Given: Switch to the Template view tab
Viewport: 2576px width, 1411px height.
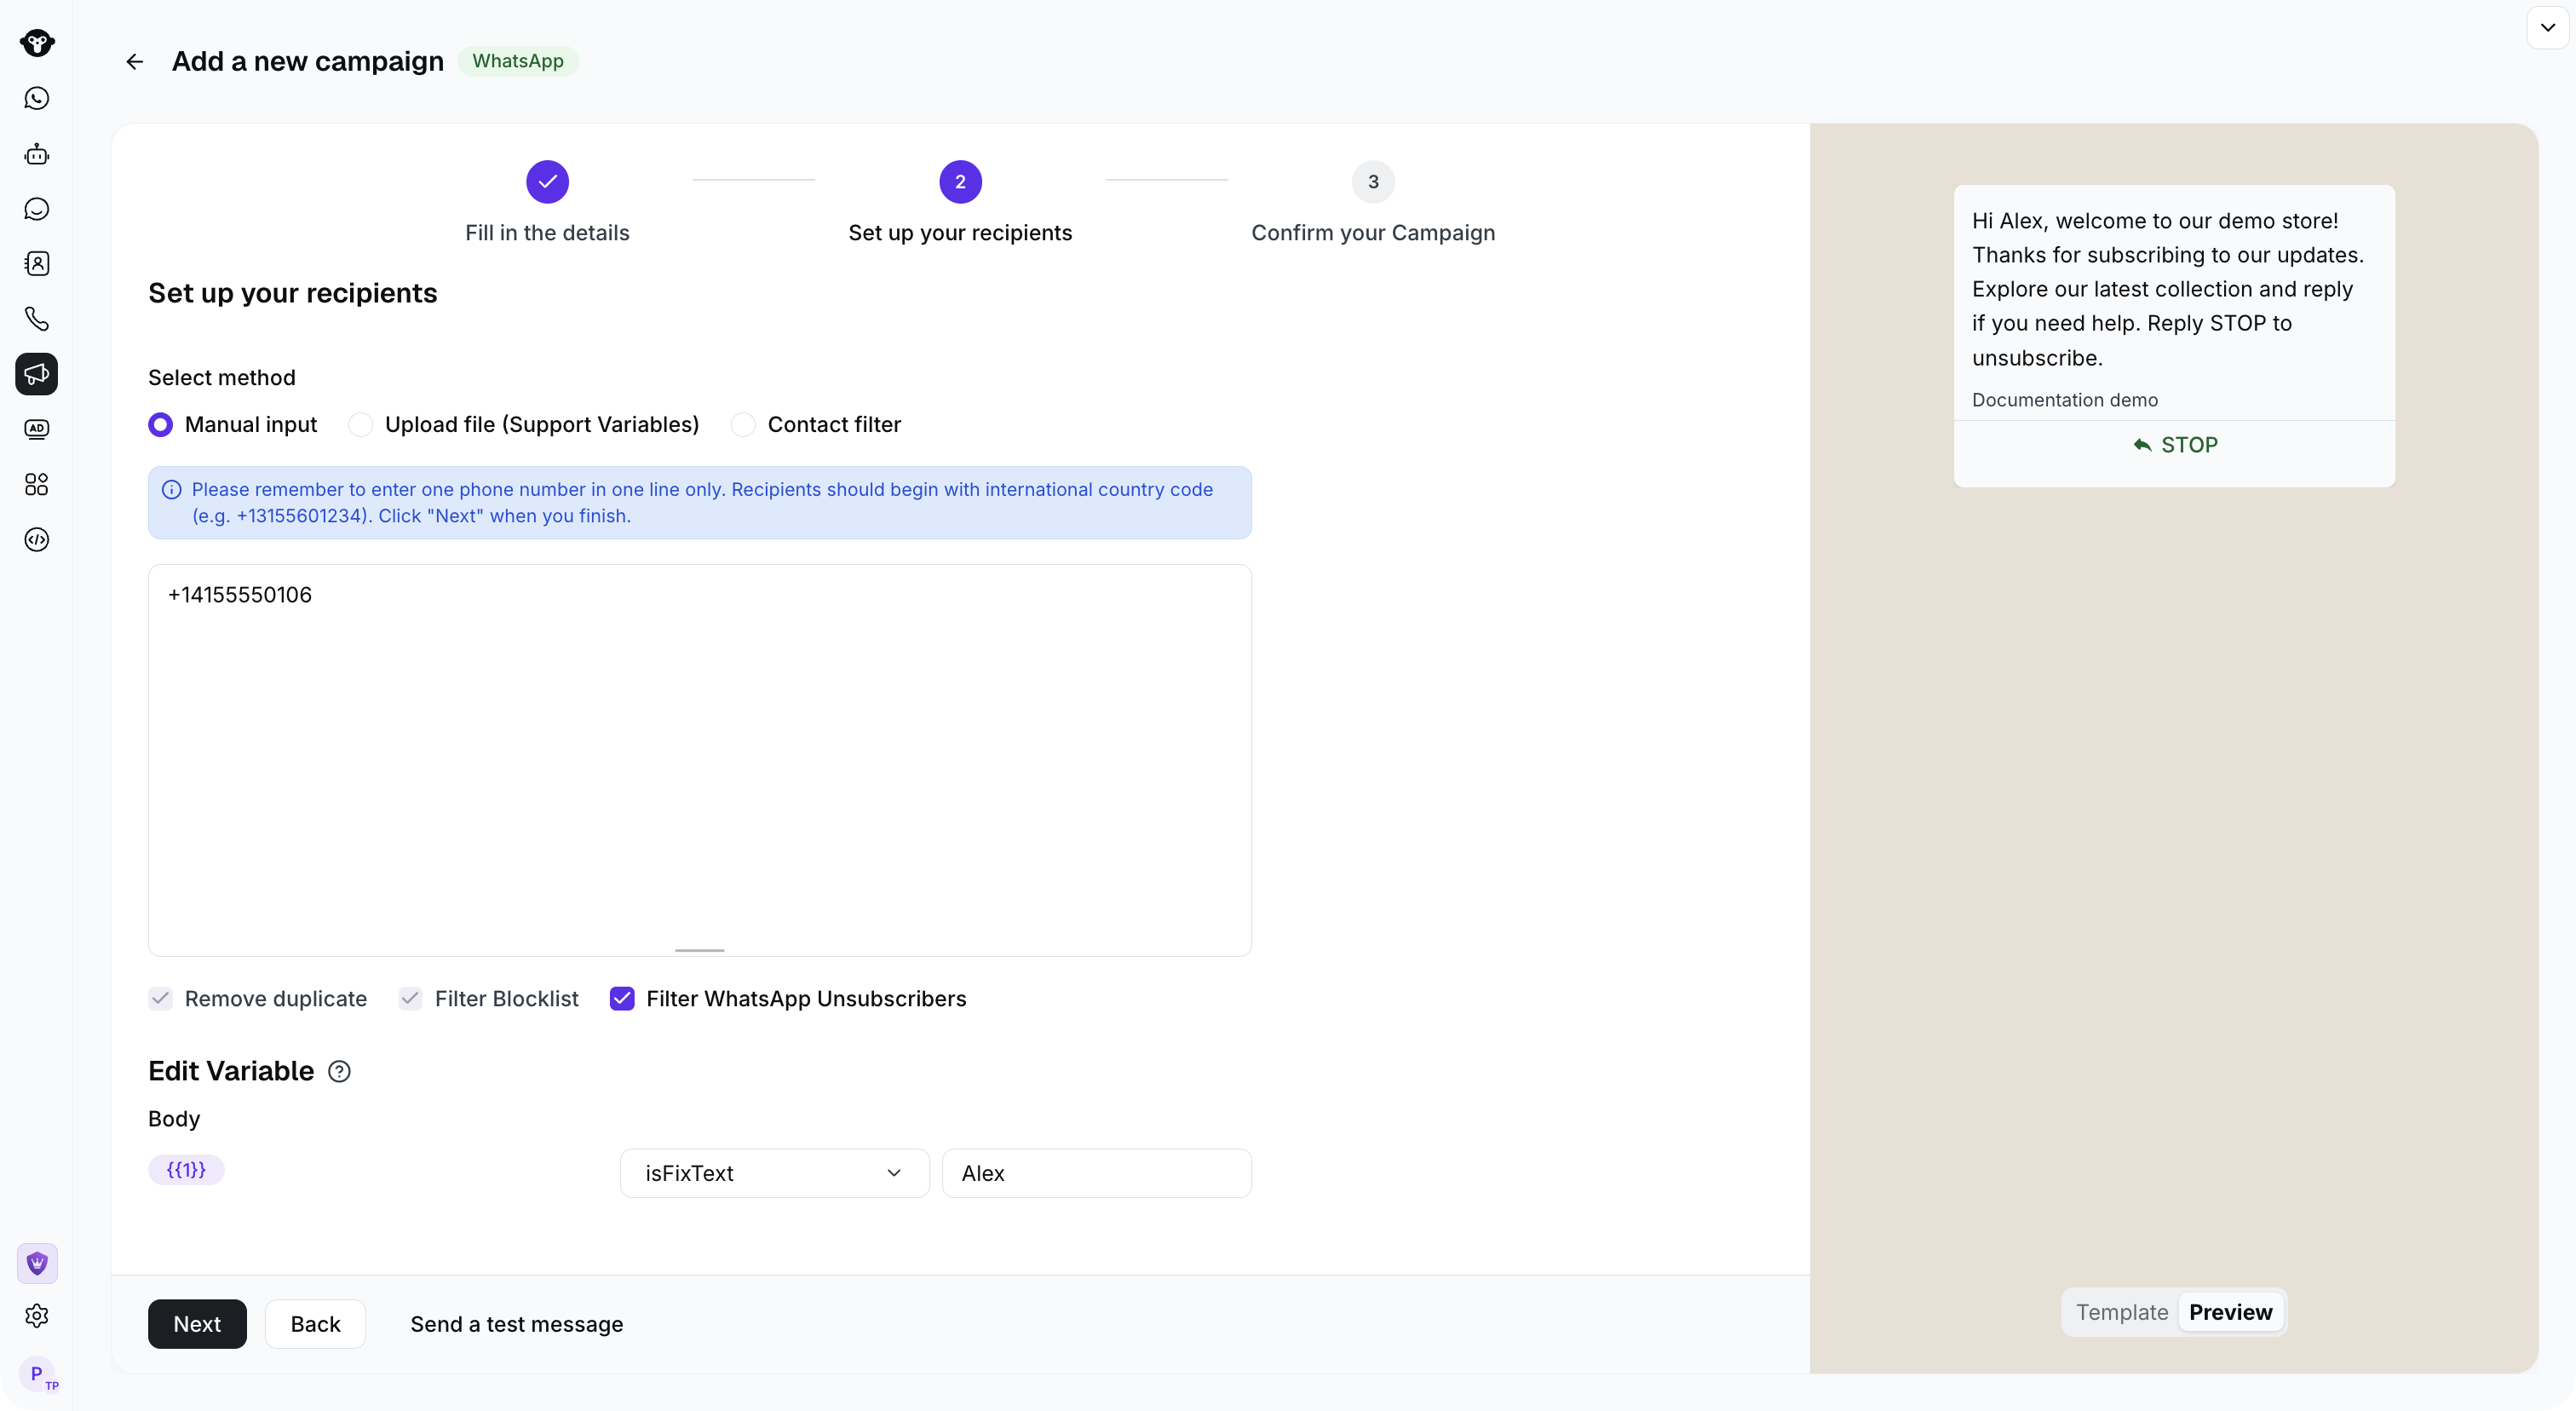Looking at the screenshot, I should coord(2122,1313).
